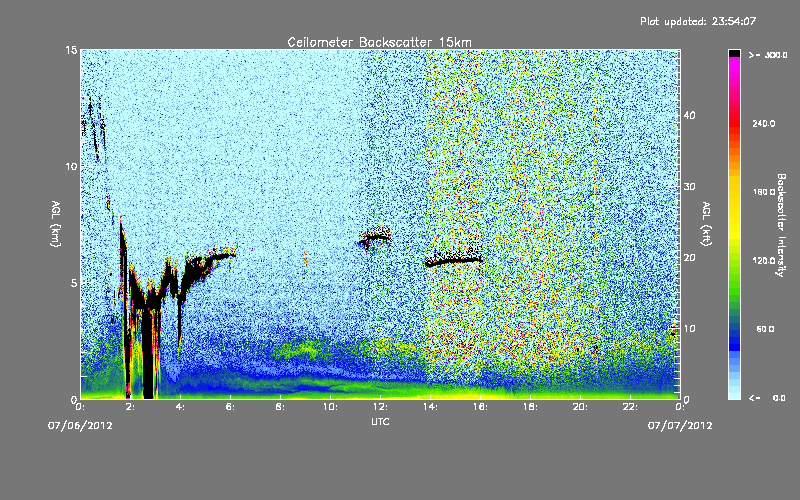Click the tall black precipitation column before 3:
The image size is (800, 500).
148,352
